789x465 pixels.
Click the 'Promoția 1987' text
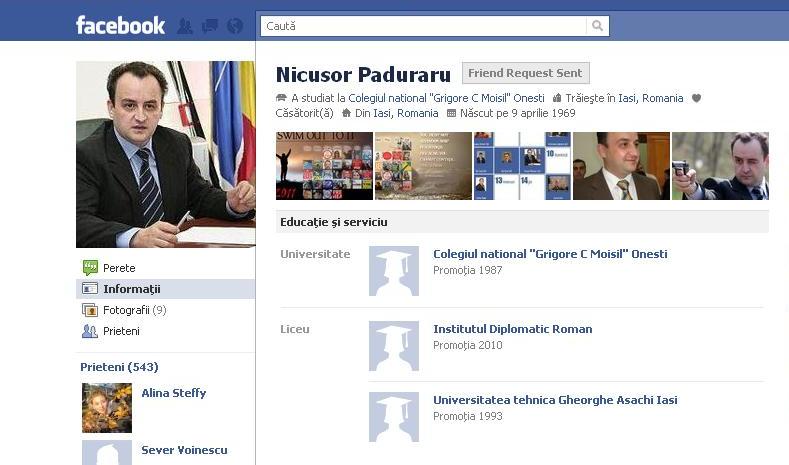(x=468, y=270)
